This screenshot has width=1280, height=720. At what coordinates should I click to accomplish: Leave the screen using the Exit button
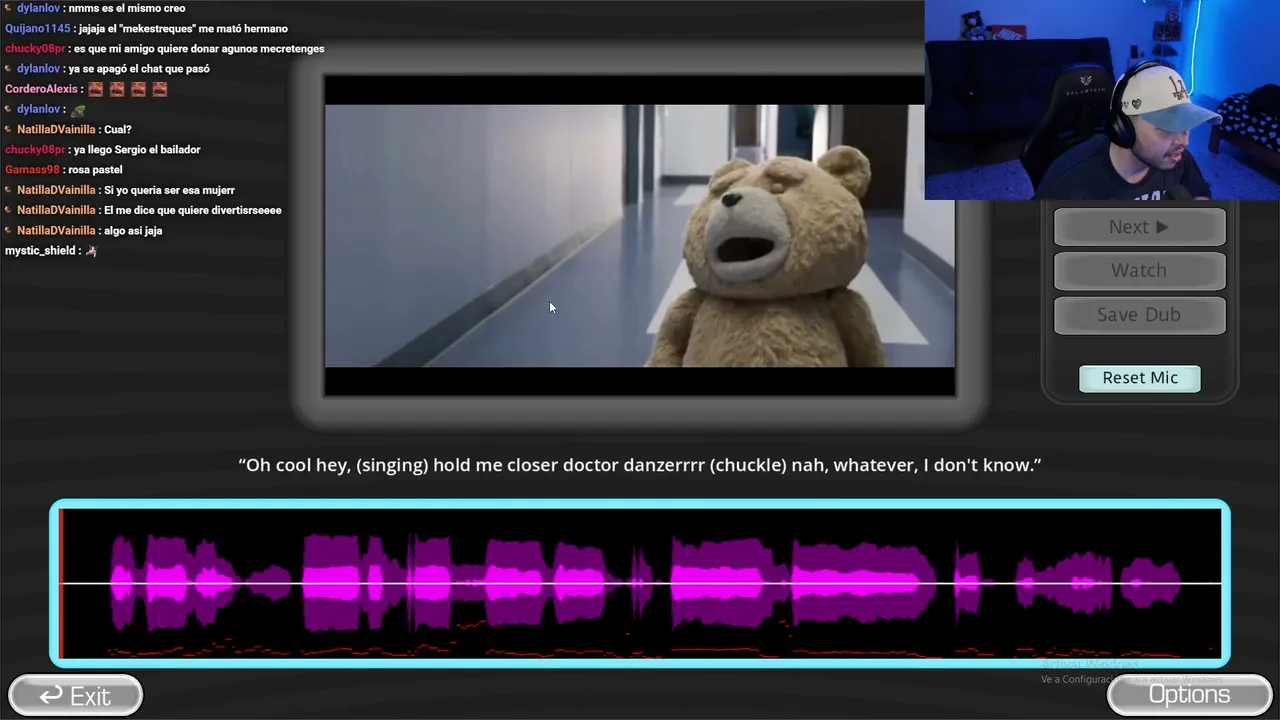75,696
